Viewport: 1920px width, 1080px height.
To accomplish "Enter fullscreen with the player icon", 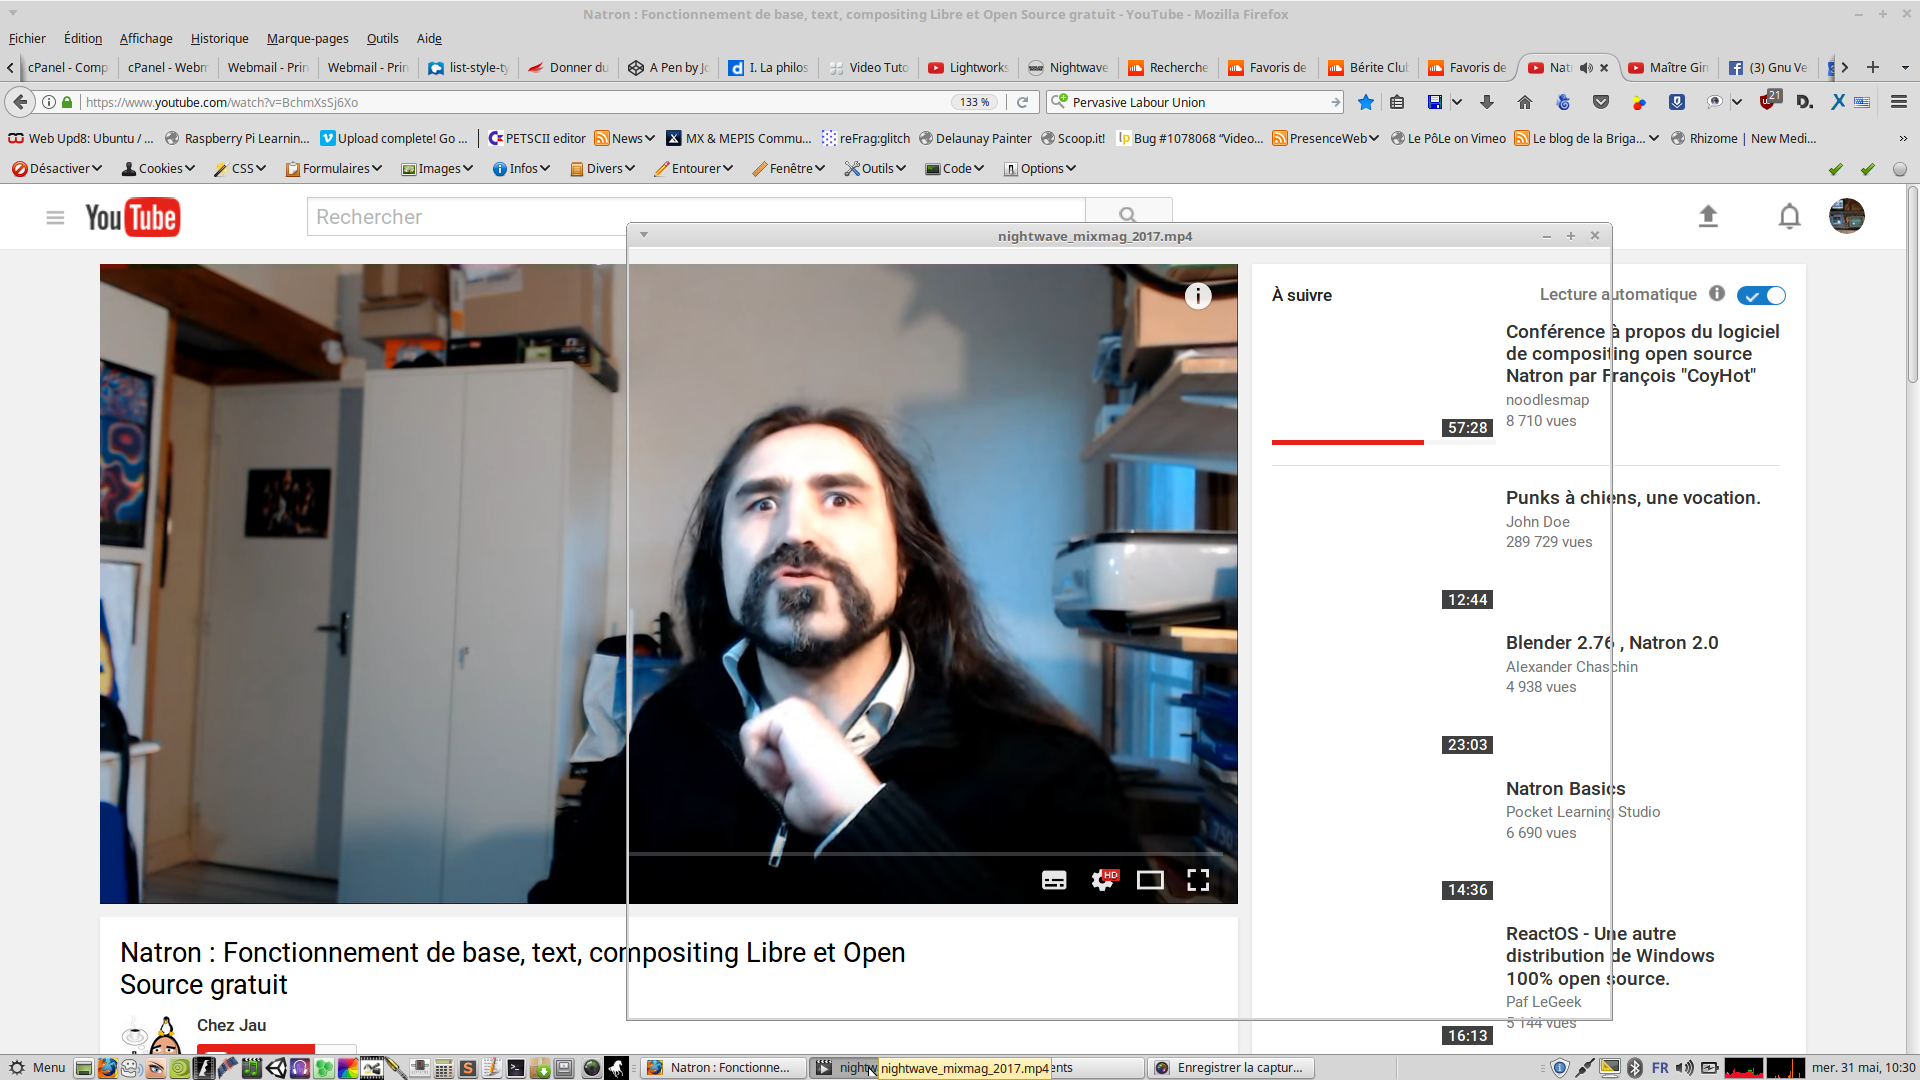I will click(x=1198, y=880).
